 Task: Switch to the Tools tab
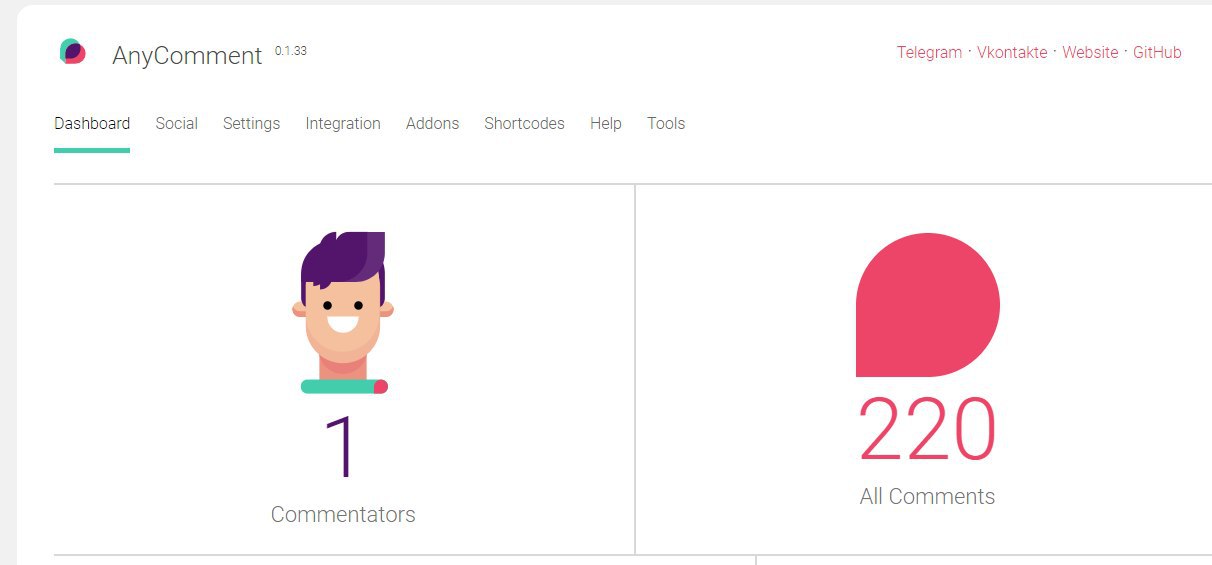pos(666,124)
